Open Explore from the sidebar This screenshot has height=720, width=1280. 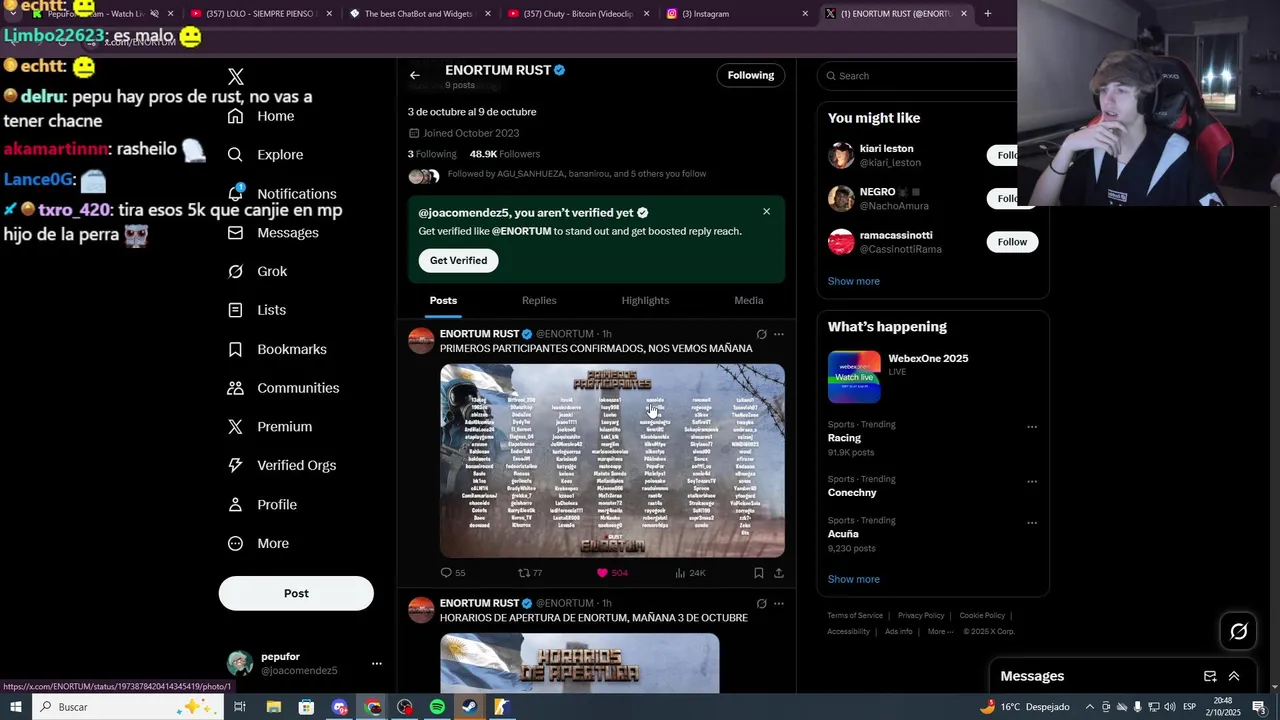[265, 155]
